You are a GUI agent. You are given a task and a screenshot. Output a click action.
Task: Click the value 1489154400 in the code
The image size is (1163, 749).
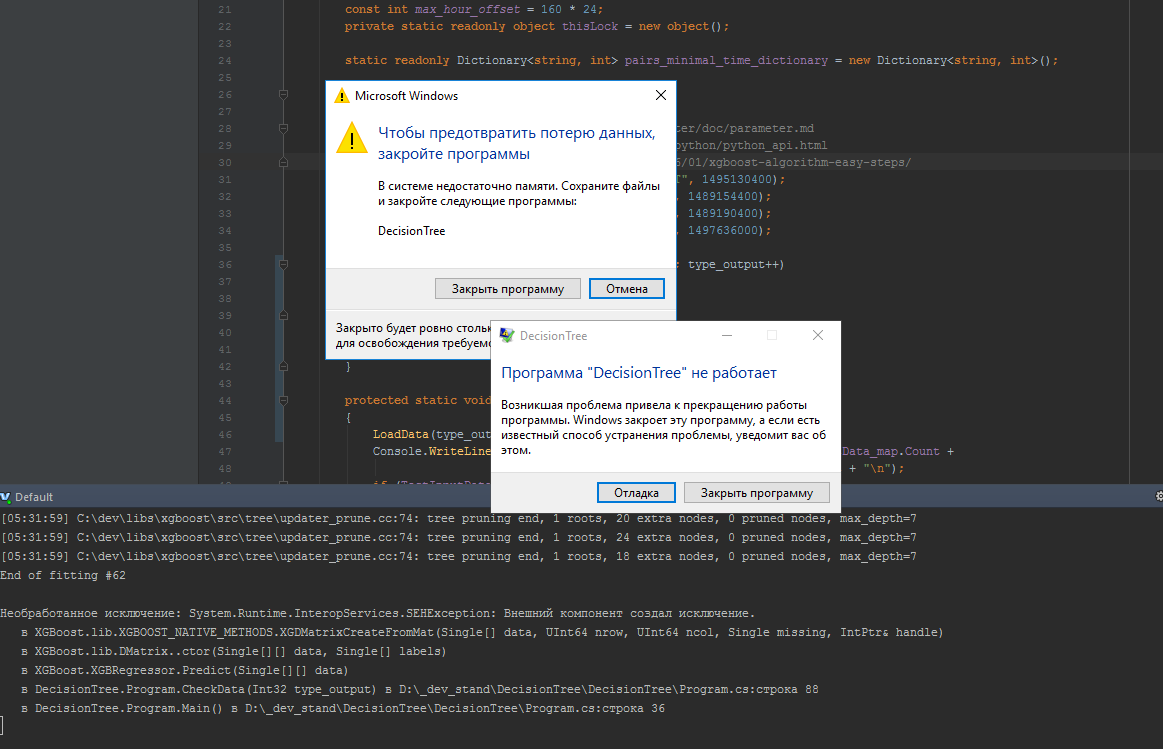click(x=723, y=197)
